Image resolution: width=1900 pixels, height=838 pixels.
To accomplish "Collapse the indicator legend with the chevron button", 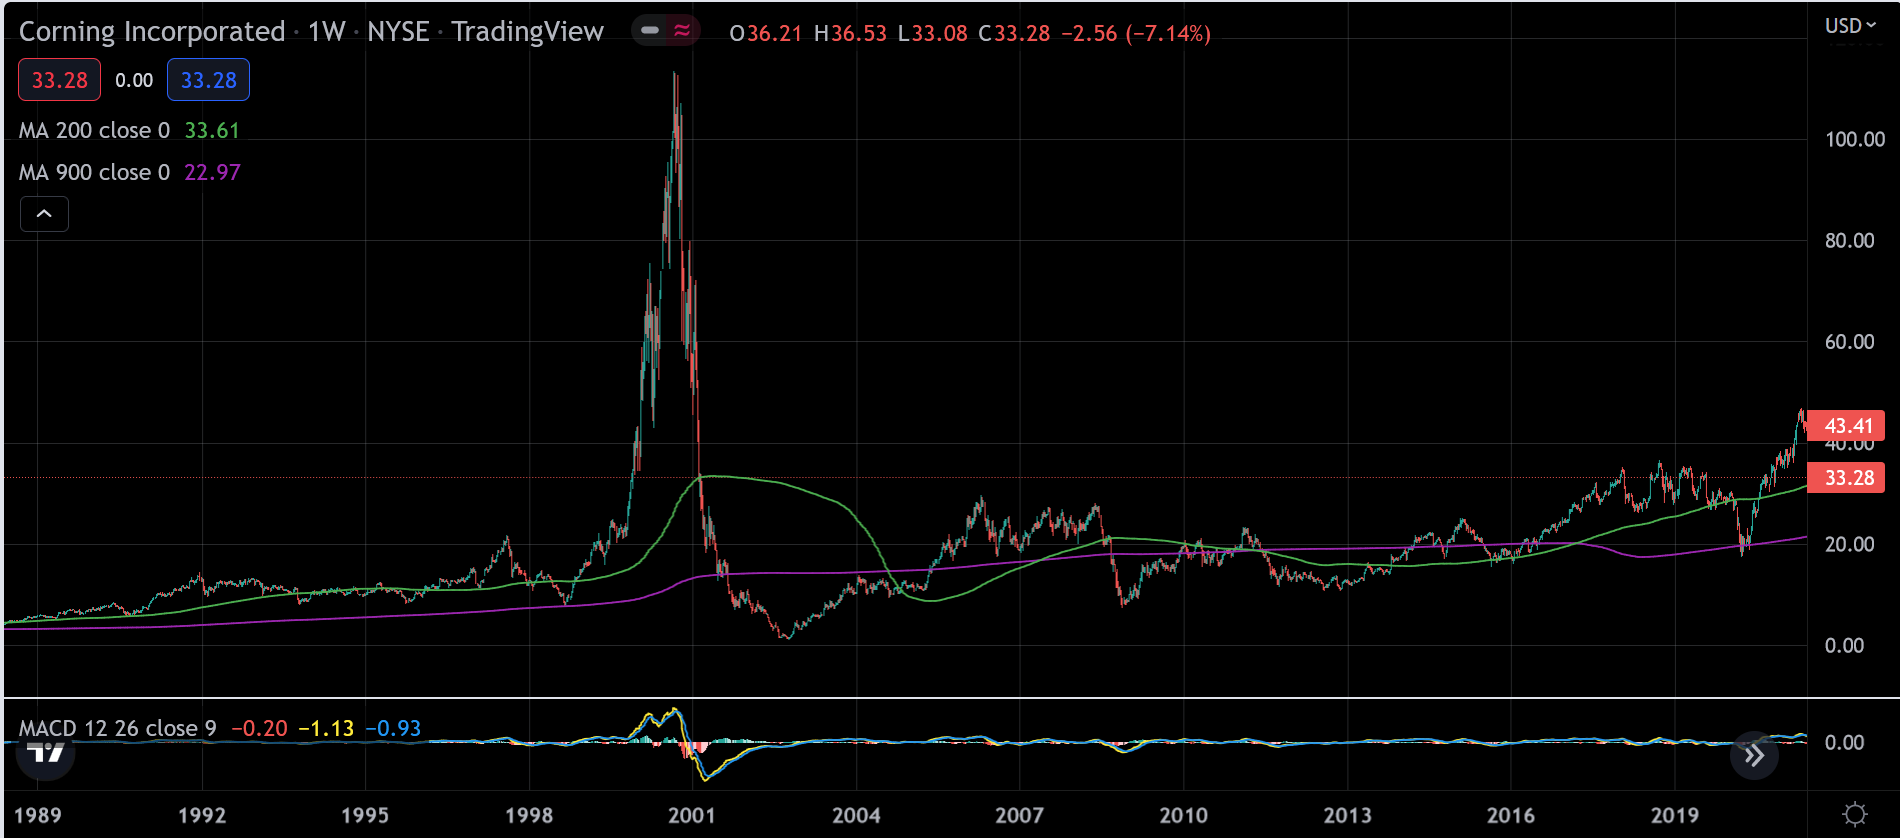I will pos(44,214).
